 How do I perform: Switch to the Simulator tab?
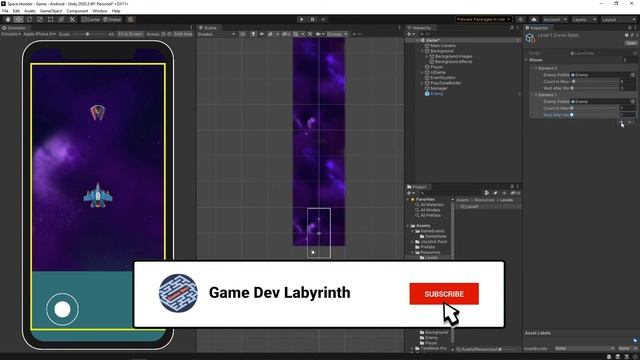14,28
